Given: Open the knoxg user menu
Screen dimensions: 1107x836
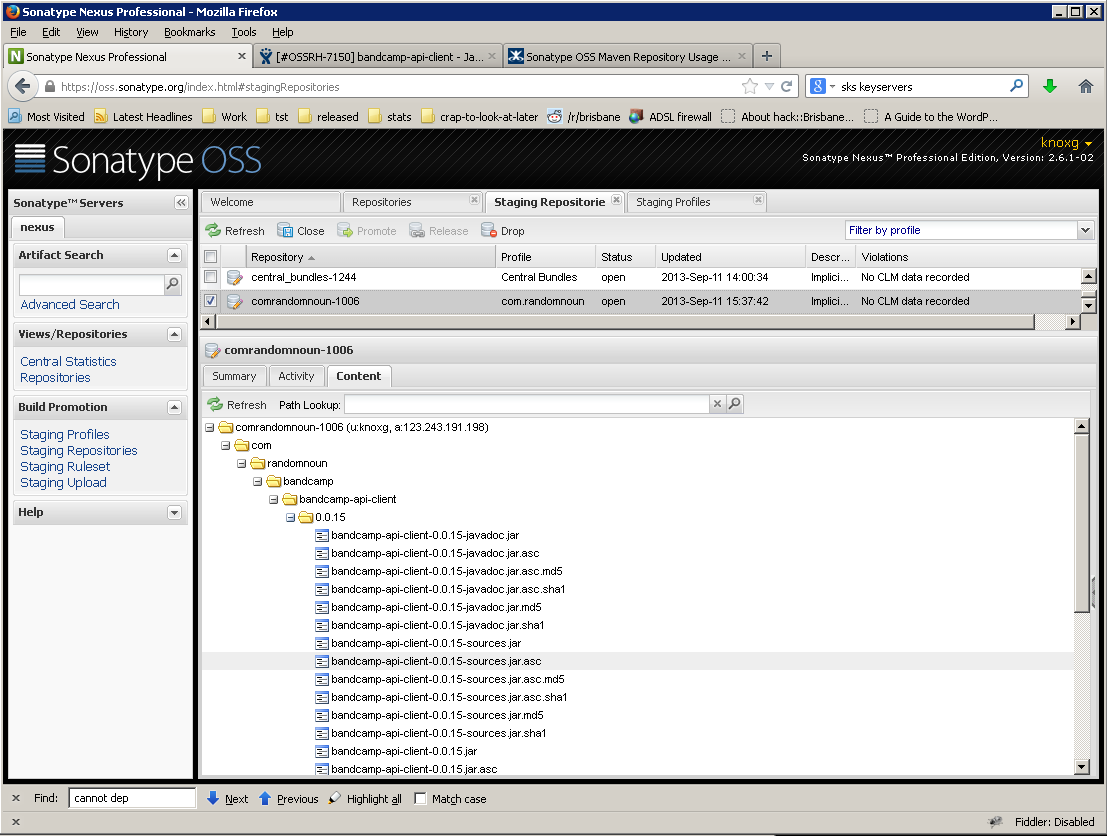Looking at the screenshot, I should pyautogui.click(x=1066, y=143).
